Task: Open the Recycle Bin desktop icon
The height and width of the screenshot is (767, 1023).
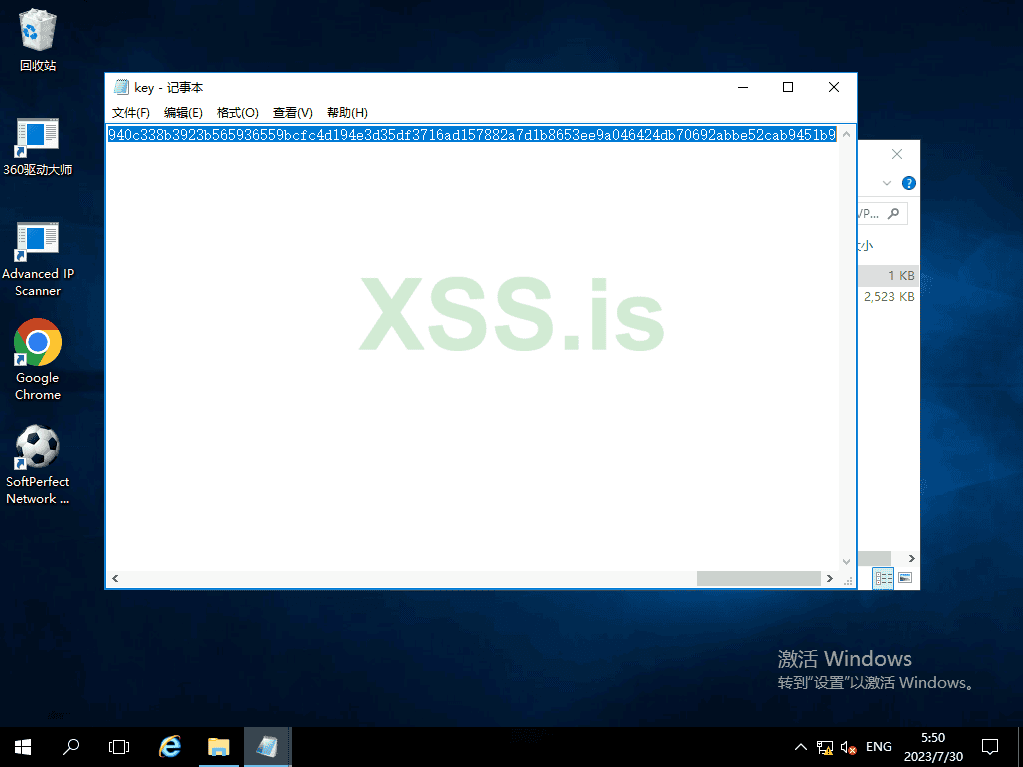Action: [x=38, y=40]
